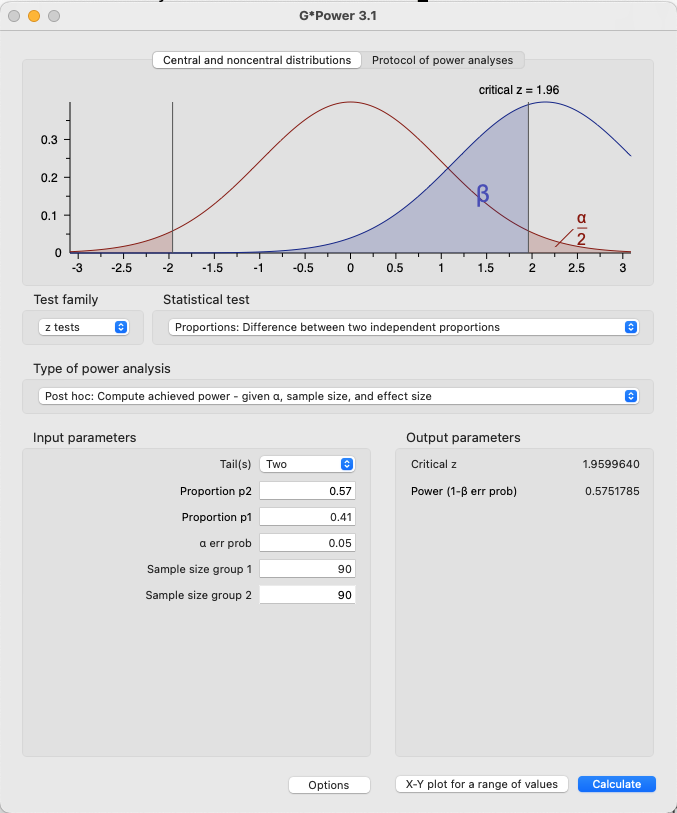Switch to Protocol of power analyses tab
Screen dimensions: 677x813
pyautogui.click(x=443, y=60)
